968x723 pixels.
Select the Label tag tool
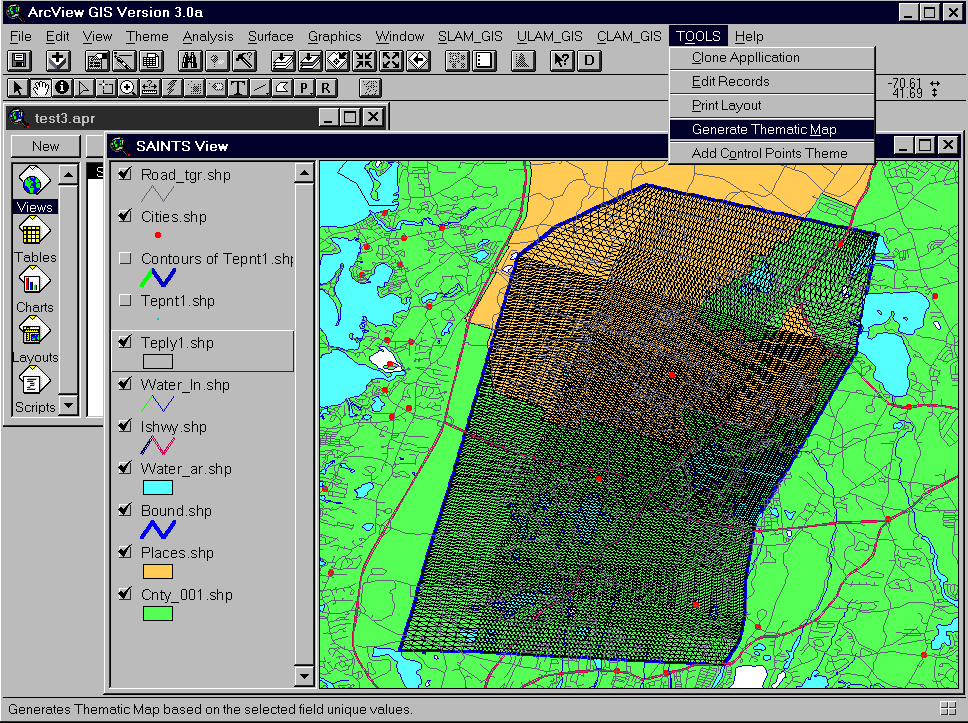(216, 88)
